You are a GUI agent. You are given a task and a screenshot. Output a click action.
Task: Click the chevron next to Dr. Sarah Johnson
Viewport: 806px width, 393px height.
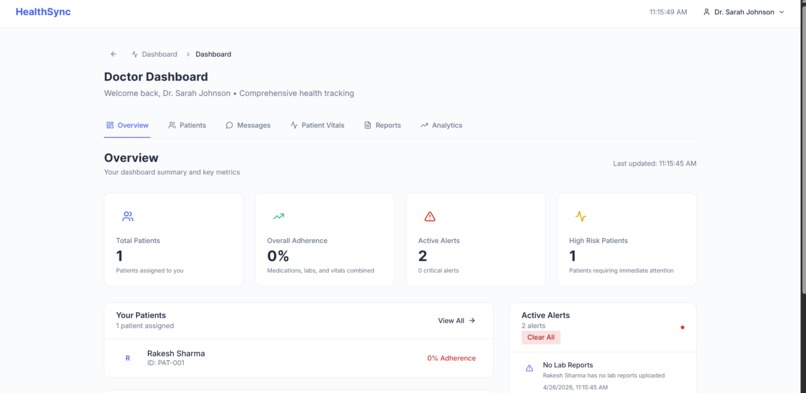pos(782,12)
